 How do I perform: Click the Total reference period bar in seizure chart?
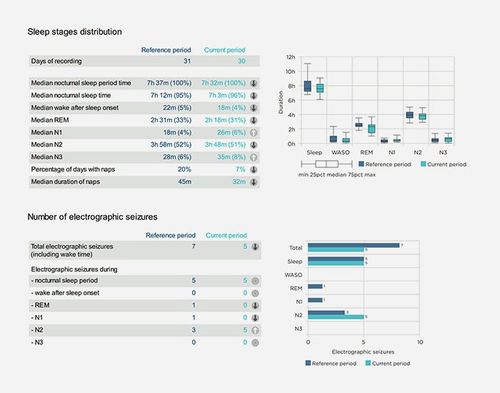(354, 245)
